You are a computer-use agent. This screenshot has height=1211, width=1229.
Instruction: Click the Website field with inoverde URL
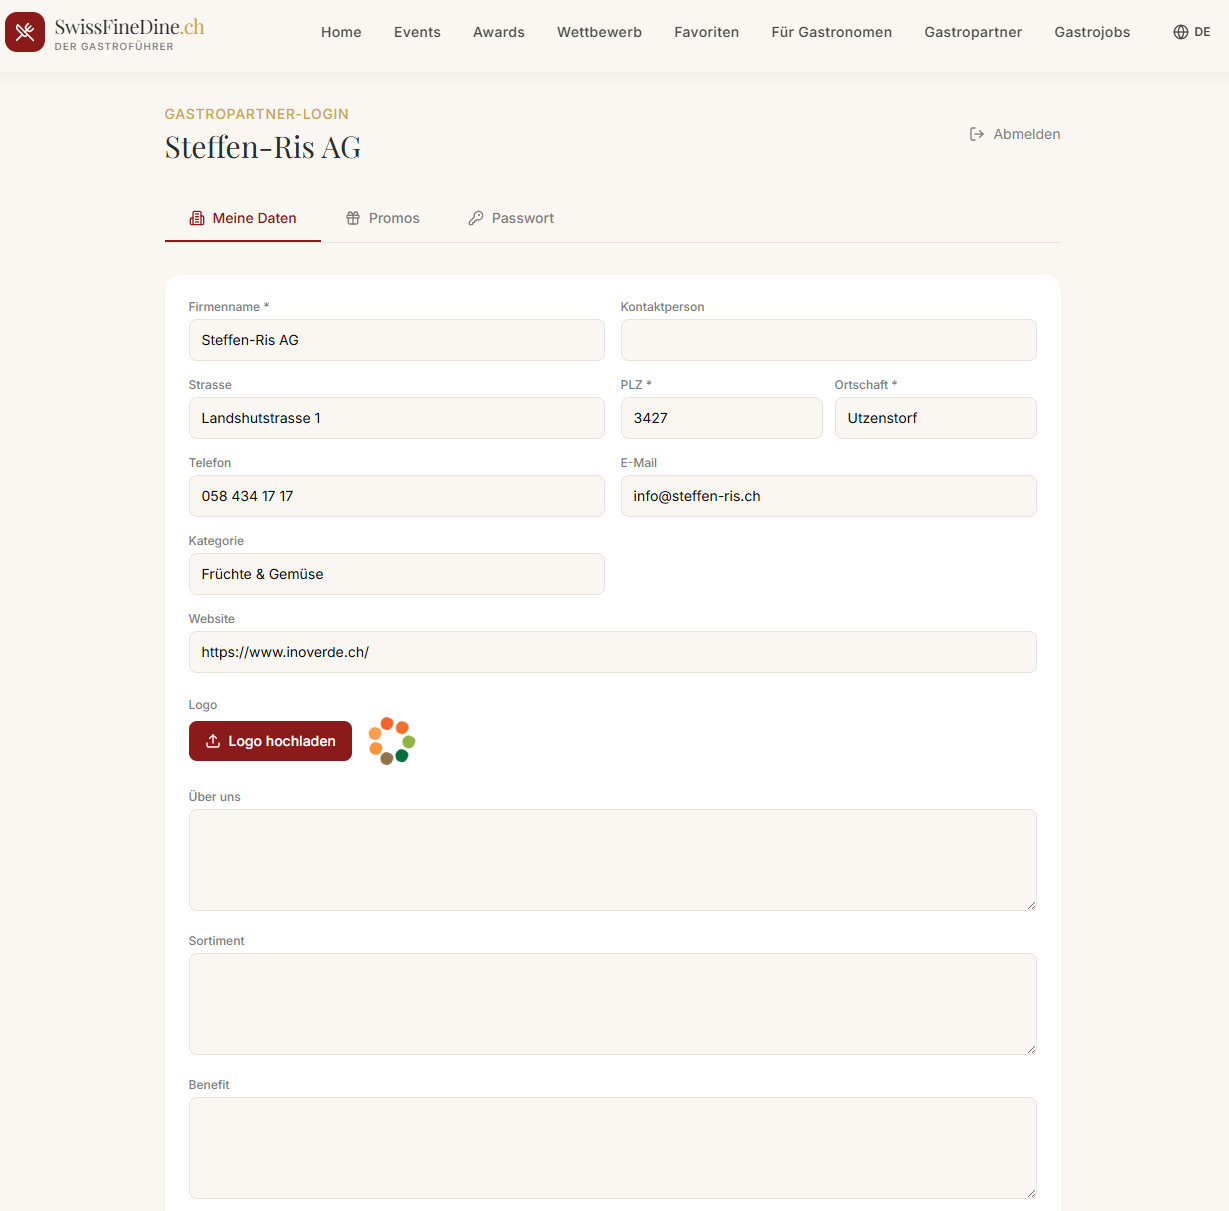tap(613, 652)
